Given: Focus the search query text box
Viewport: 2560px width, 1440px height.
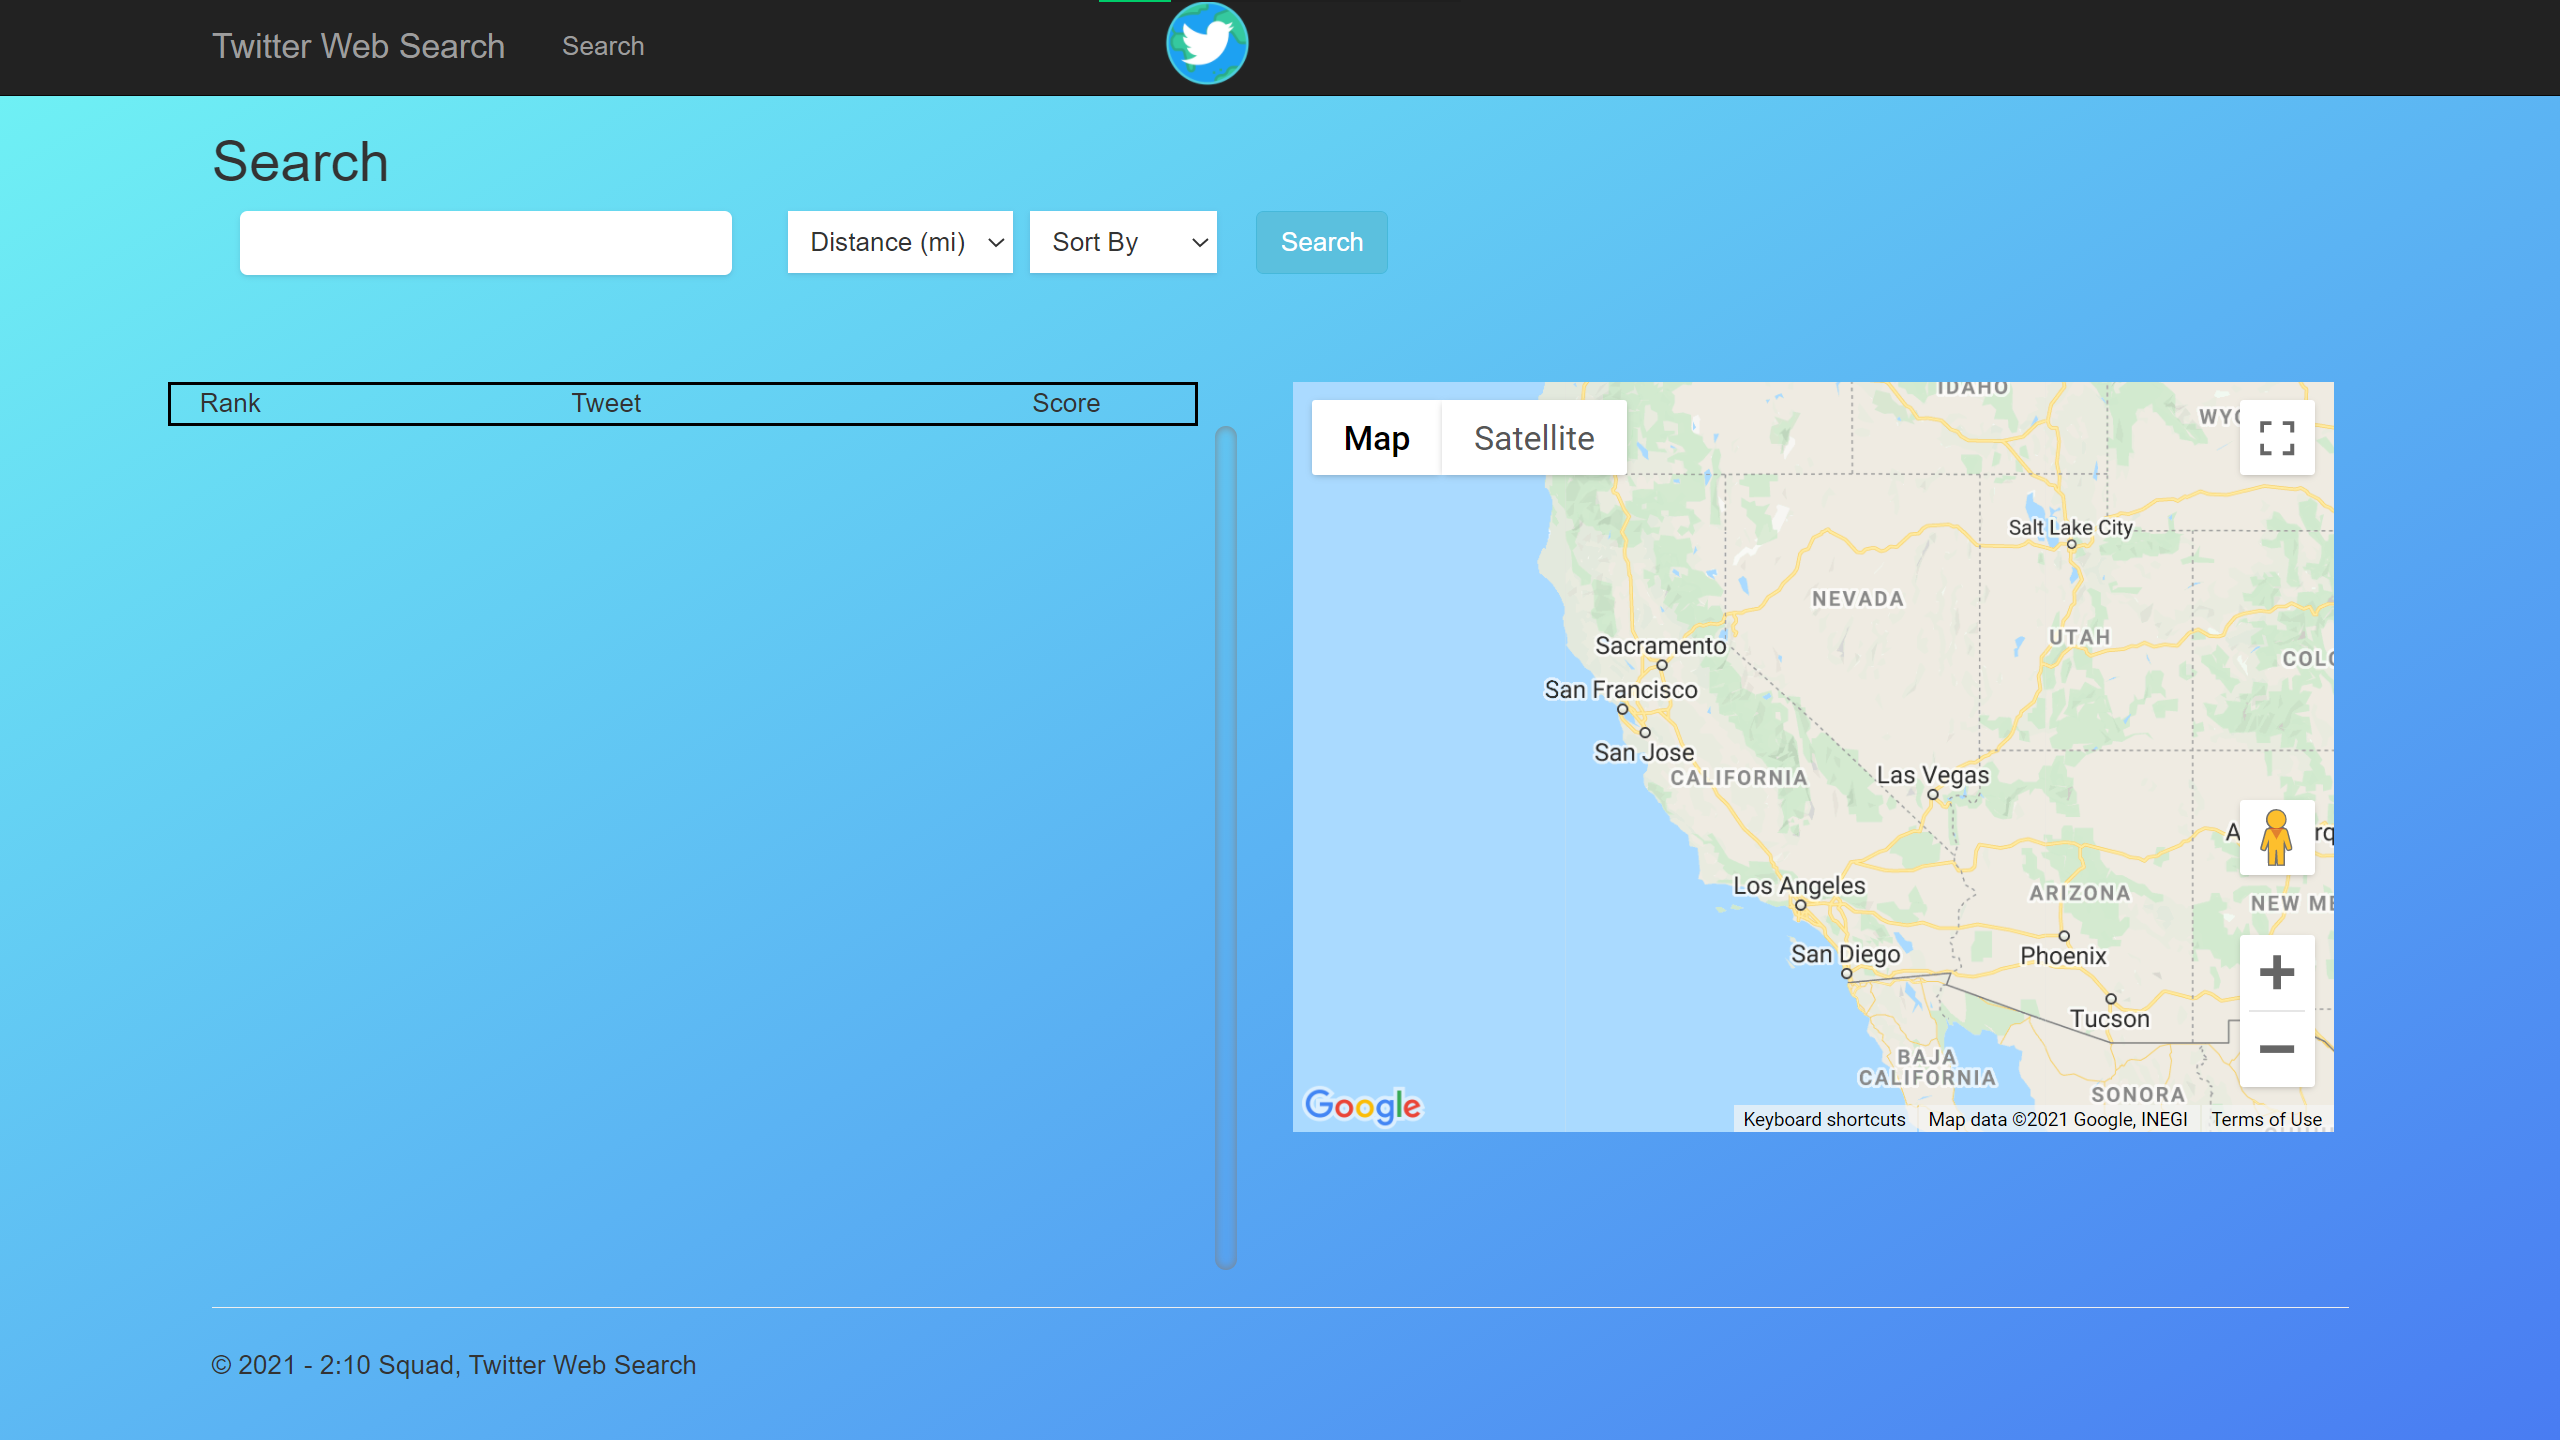Looking at the screenshot, I should [485, 243].
